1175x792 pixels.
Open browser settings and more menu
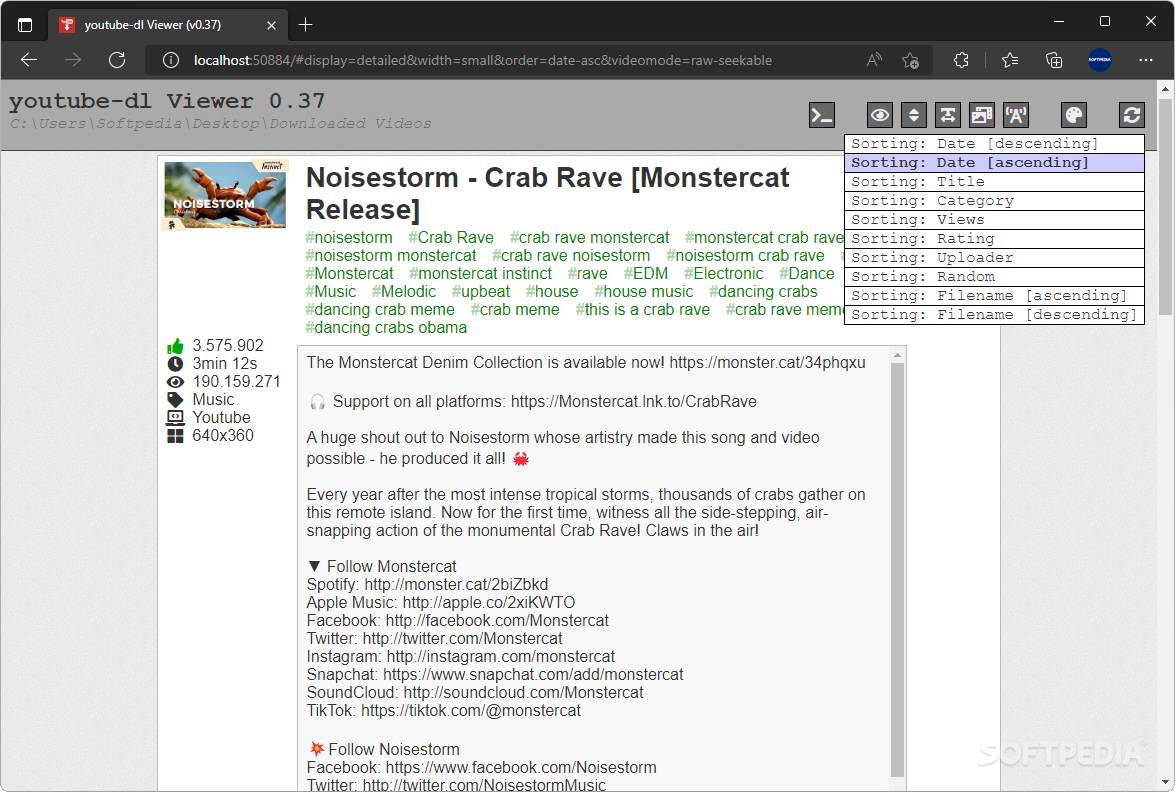(1146, 60)
